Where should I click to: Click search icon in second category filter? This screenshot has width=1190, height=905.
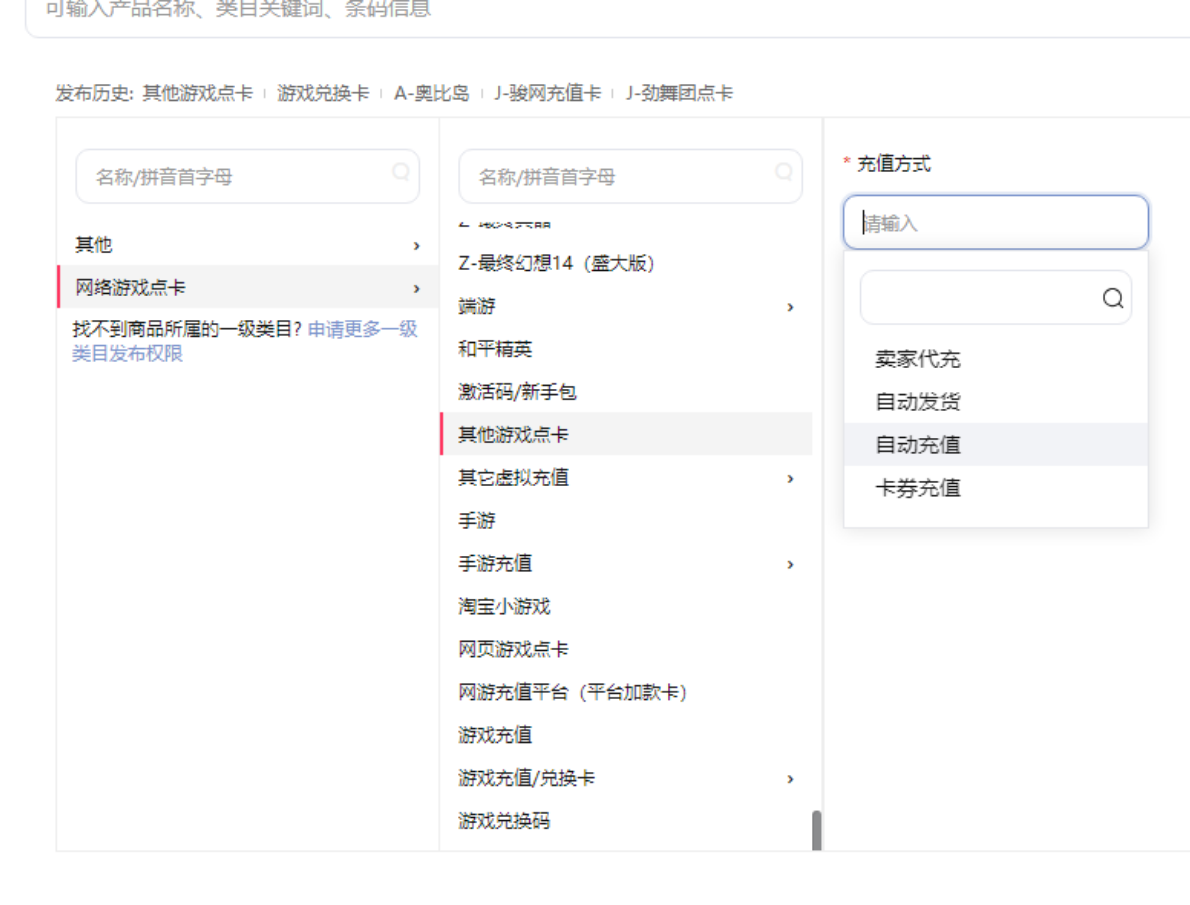click(784, 172)
